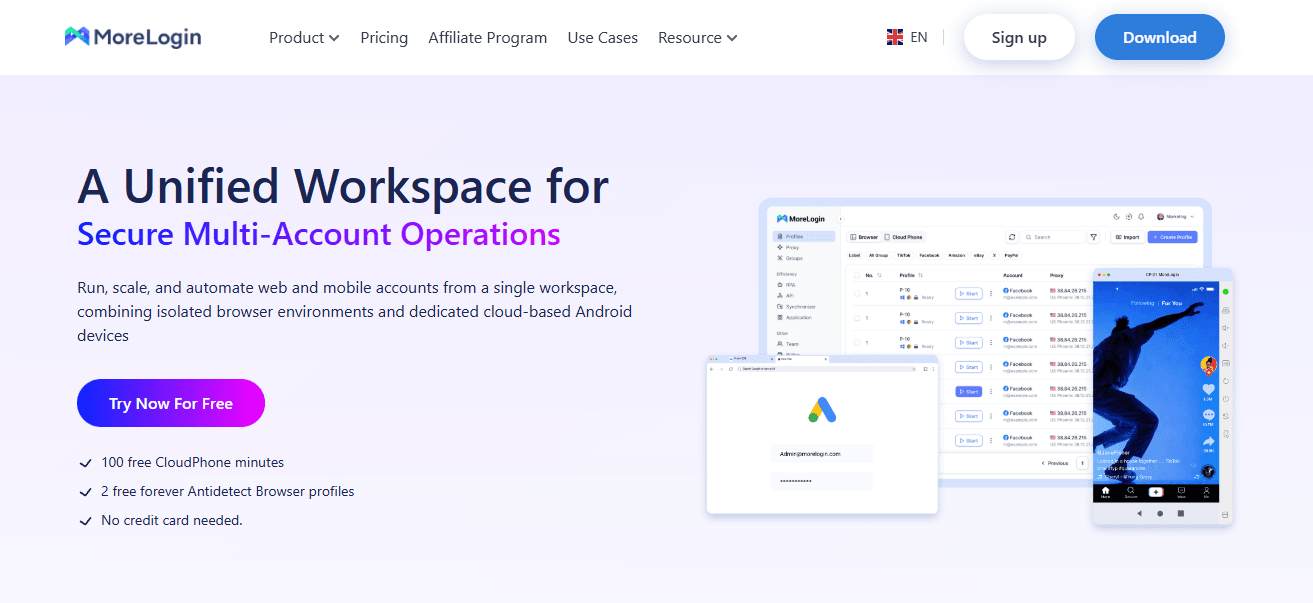This screenshot has height=603, width=1313.
Task: Expand the Marketing account dropdown in dashboard
Action: click(1175, 216)
